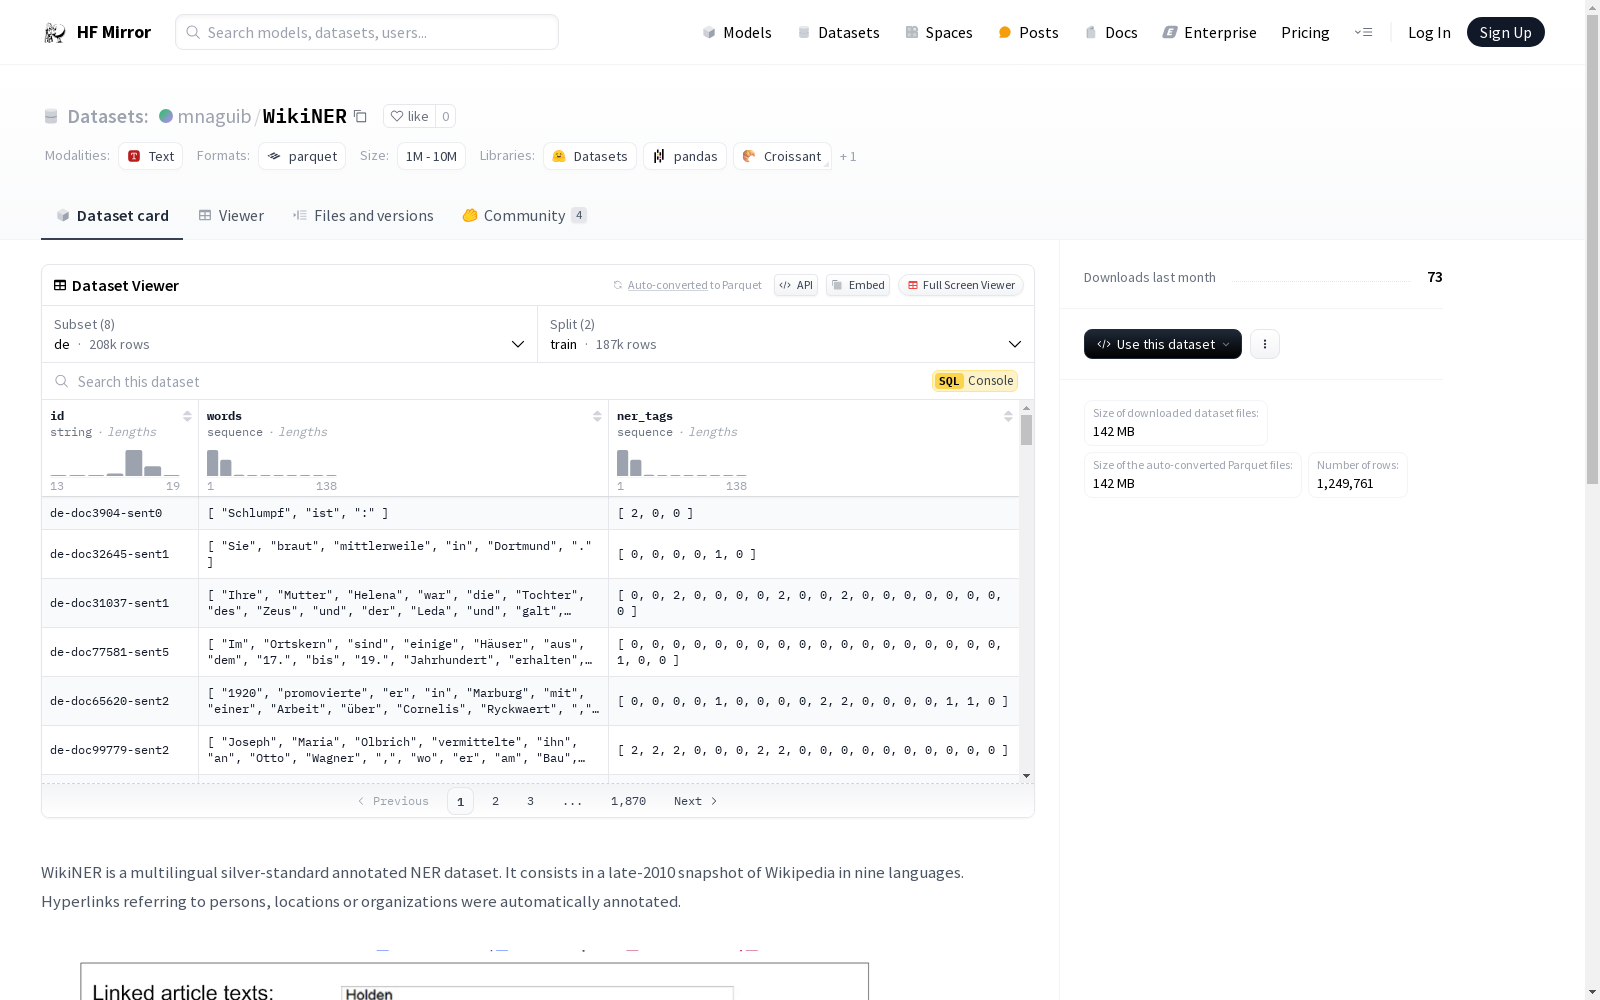Jump to page 2 of the rows
This screenshot has height=1000, width=1600.
tap(495, 801)
